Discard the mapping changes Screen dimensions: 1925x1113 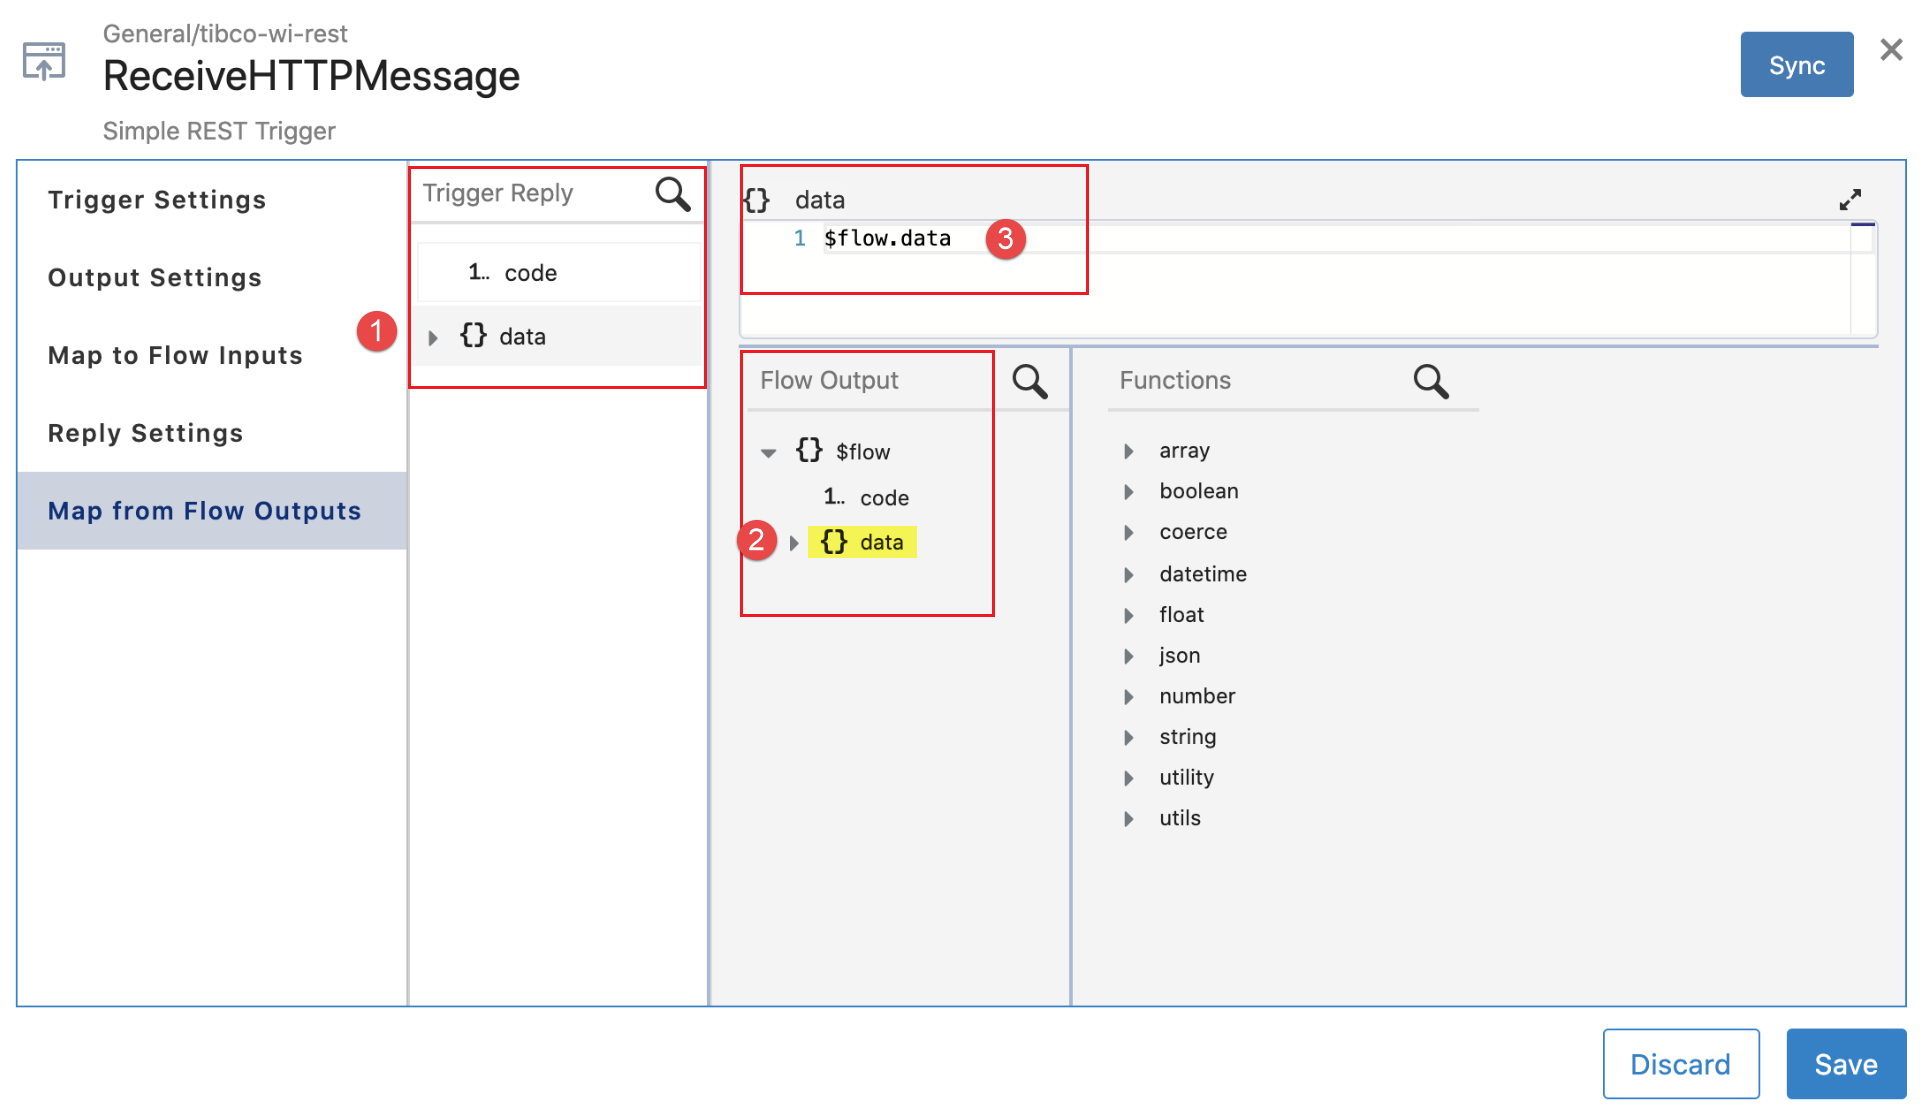pos(1679,1064)
